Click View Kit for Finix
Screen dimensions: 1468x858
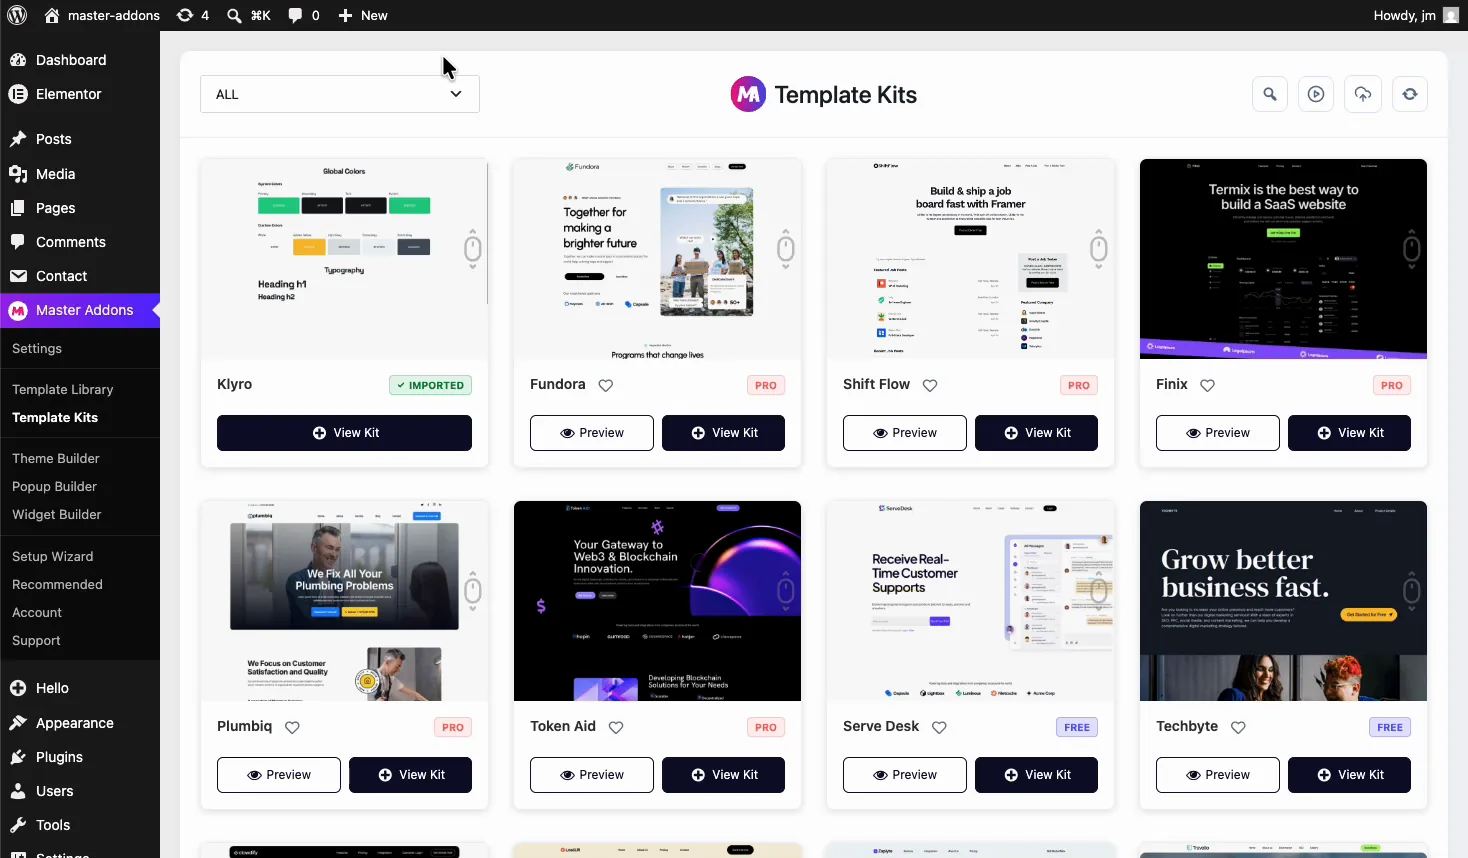coord(1349,433)
